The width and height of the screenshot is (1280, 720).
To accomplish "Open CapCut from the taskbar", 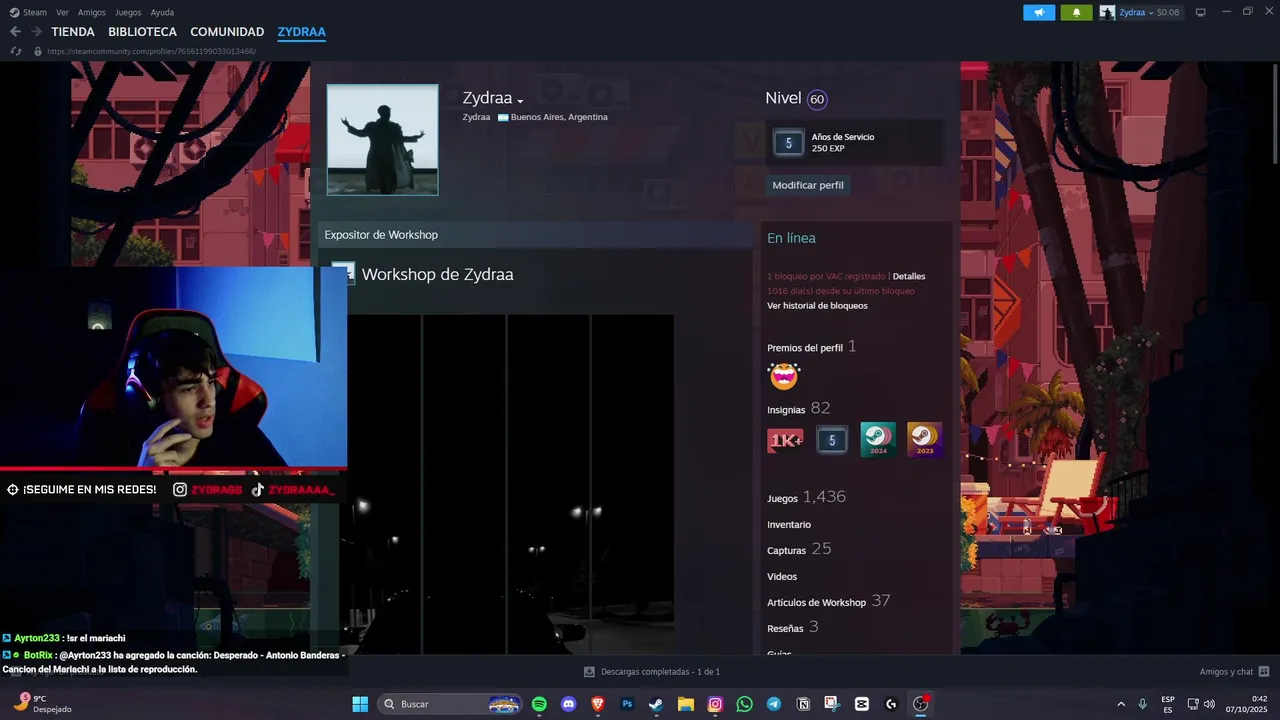I will tap(862, 704).
